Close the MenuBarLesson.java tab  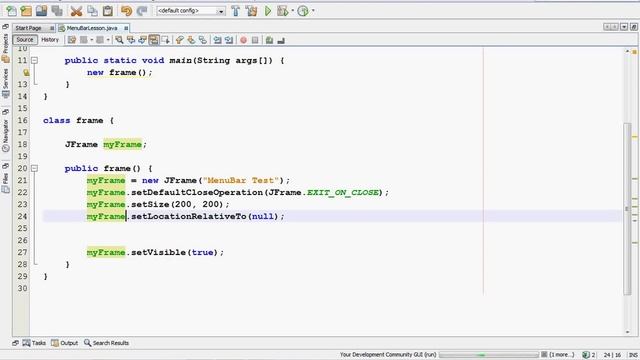[126, 28]
